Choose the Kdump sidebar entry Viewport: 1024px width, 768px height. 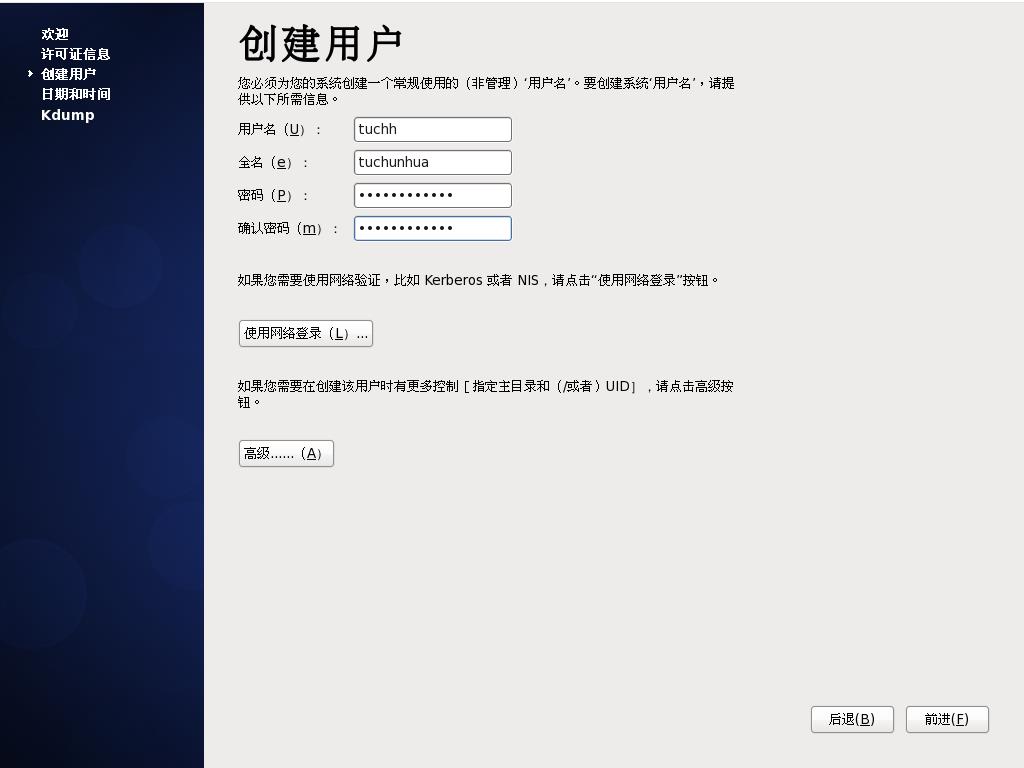pos(67,115)
